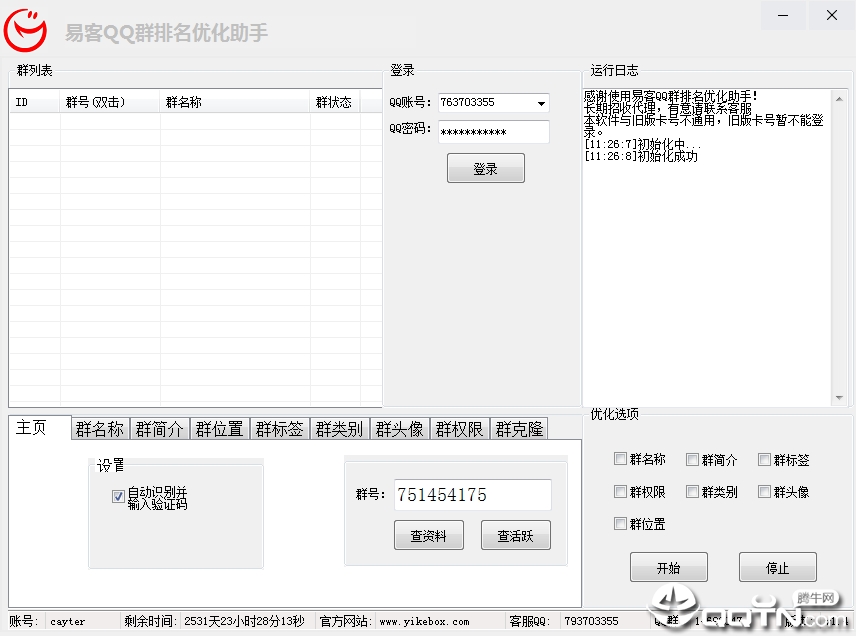This screenshot has height=636, width=856.
Task: Click the 停止 stop button
Action: [x=777, y=568]
